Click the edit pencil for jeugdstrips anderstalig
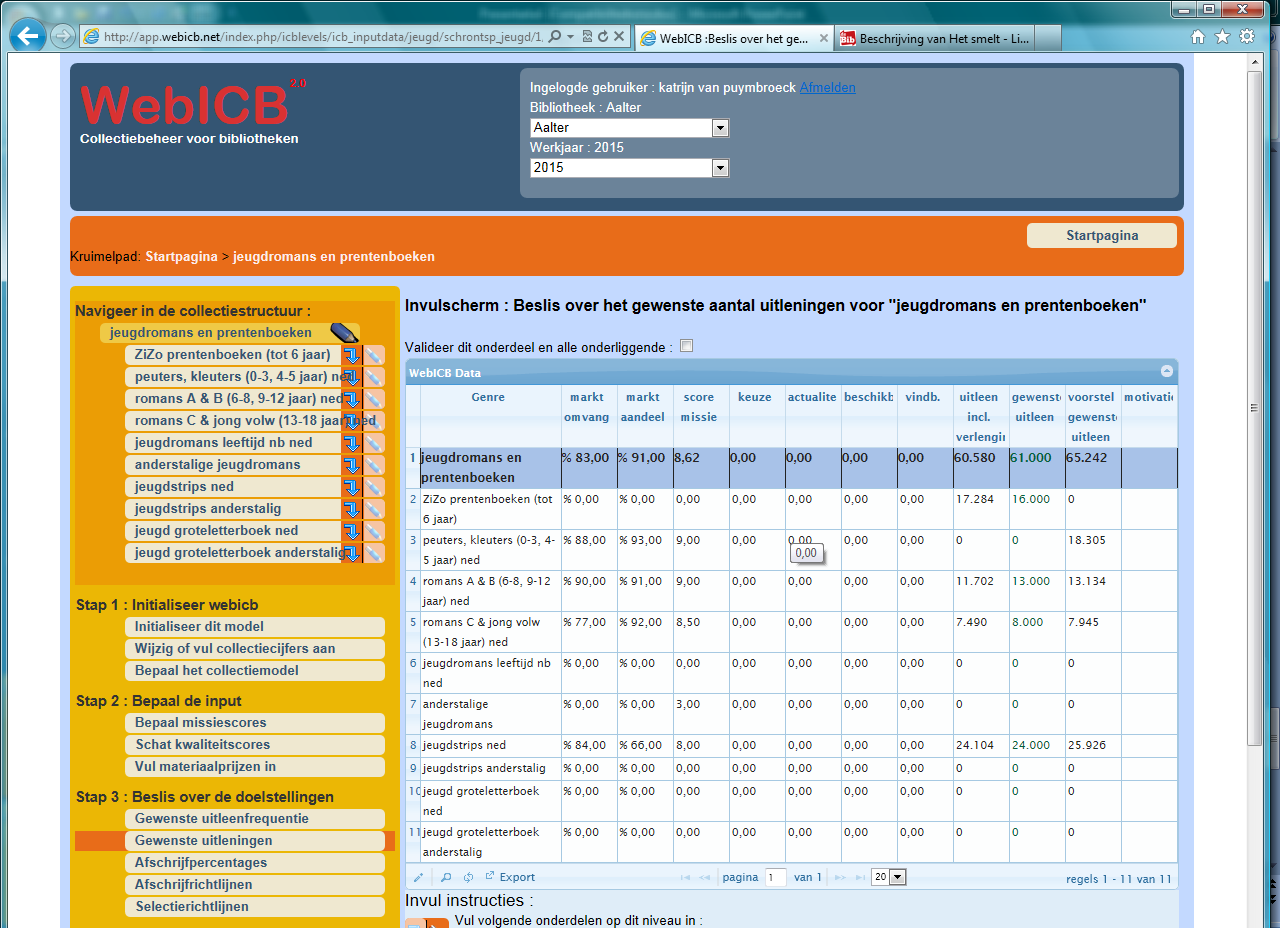 click(373, 509)
